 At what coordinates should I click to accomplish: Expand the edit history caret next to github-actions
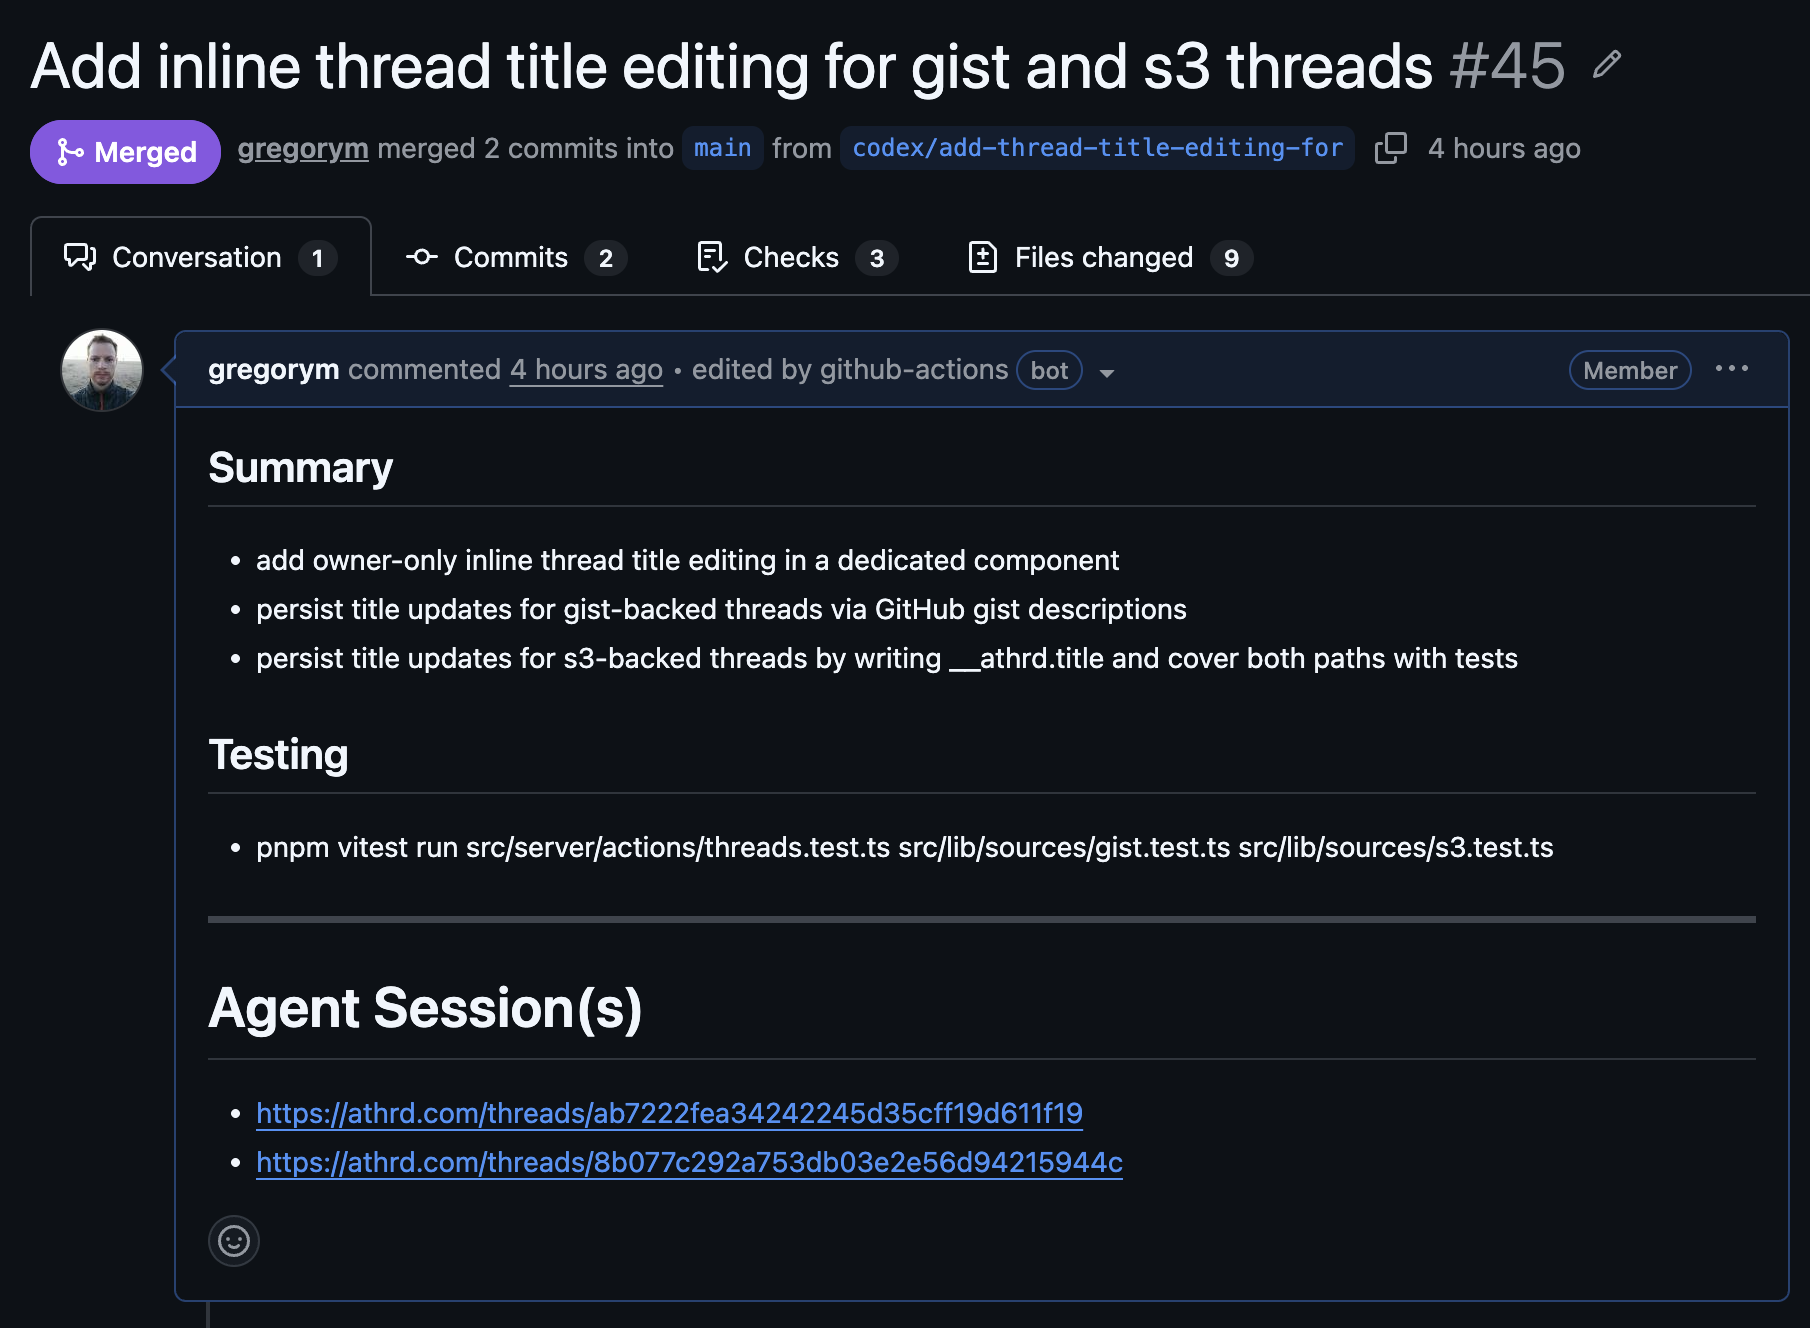pos(1107,373)
